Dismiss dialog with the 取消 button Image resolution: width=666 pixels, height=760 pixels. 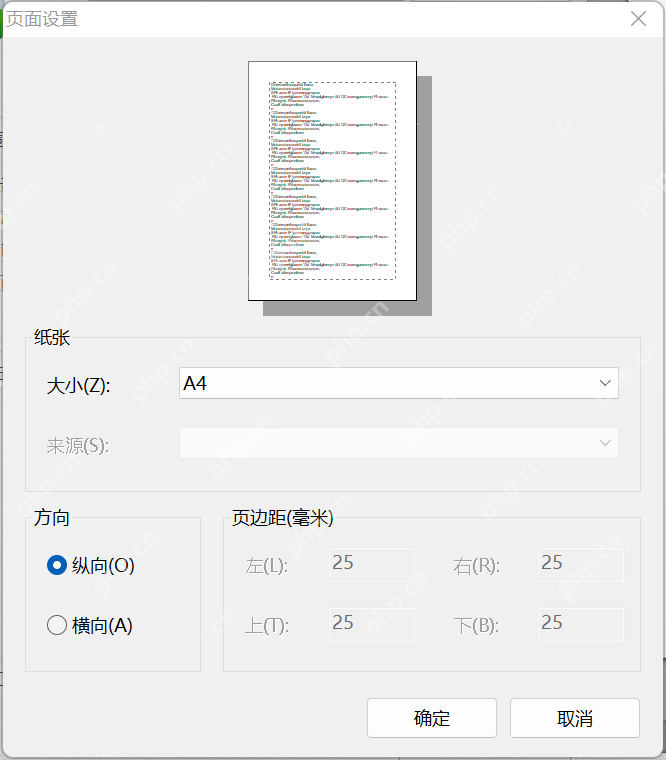coord(575,718)
